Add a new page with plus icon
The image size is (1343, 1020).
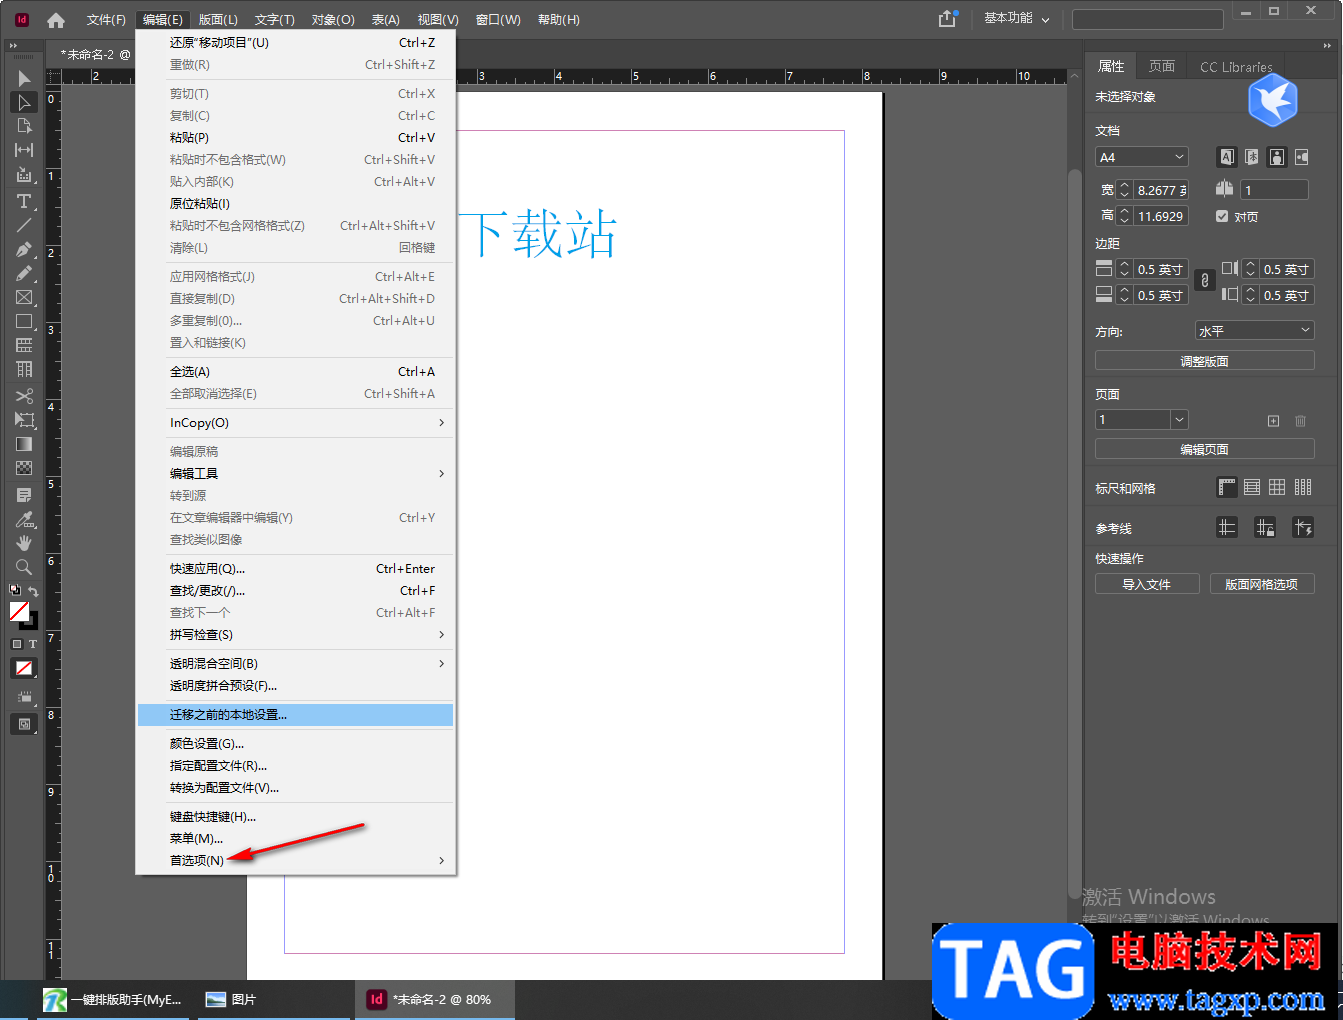[1273, 421]
